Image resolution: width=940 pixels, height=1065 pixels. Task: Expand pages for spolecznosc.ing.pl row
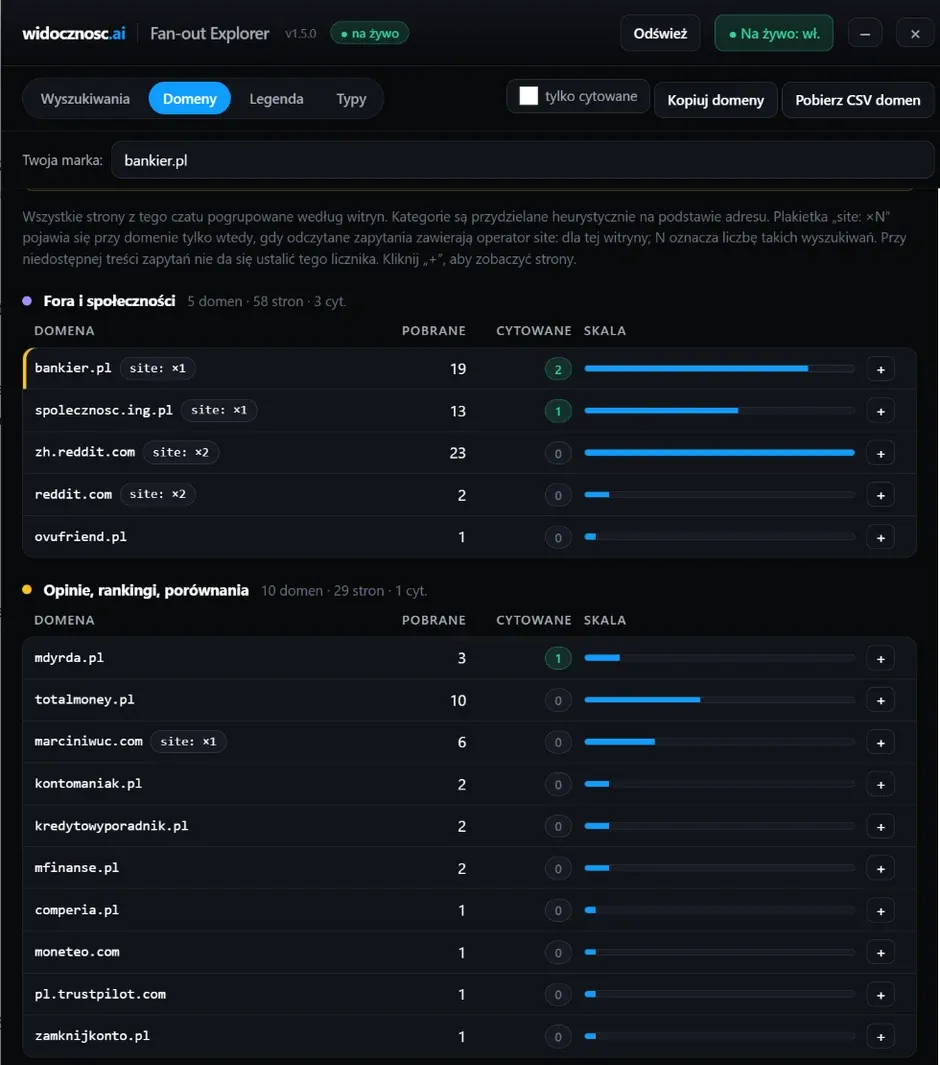880,412
